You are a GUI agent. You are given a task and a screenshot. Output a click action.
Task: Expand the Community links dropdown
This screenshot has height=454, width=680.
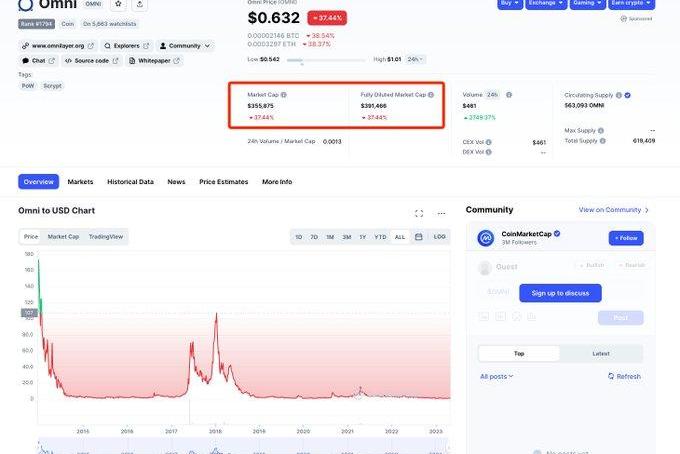tap(185, 46)
